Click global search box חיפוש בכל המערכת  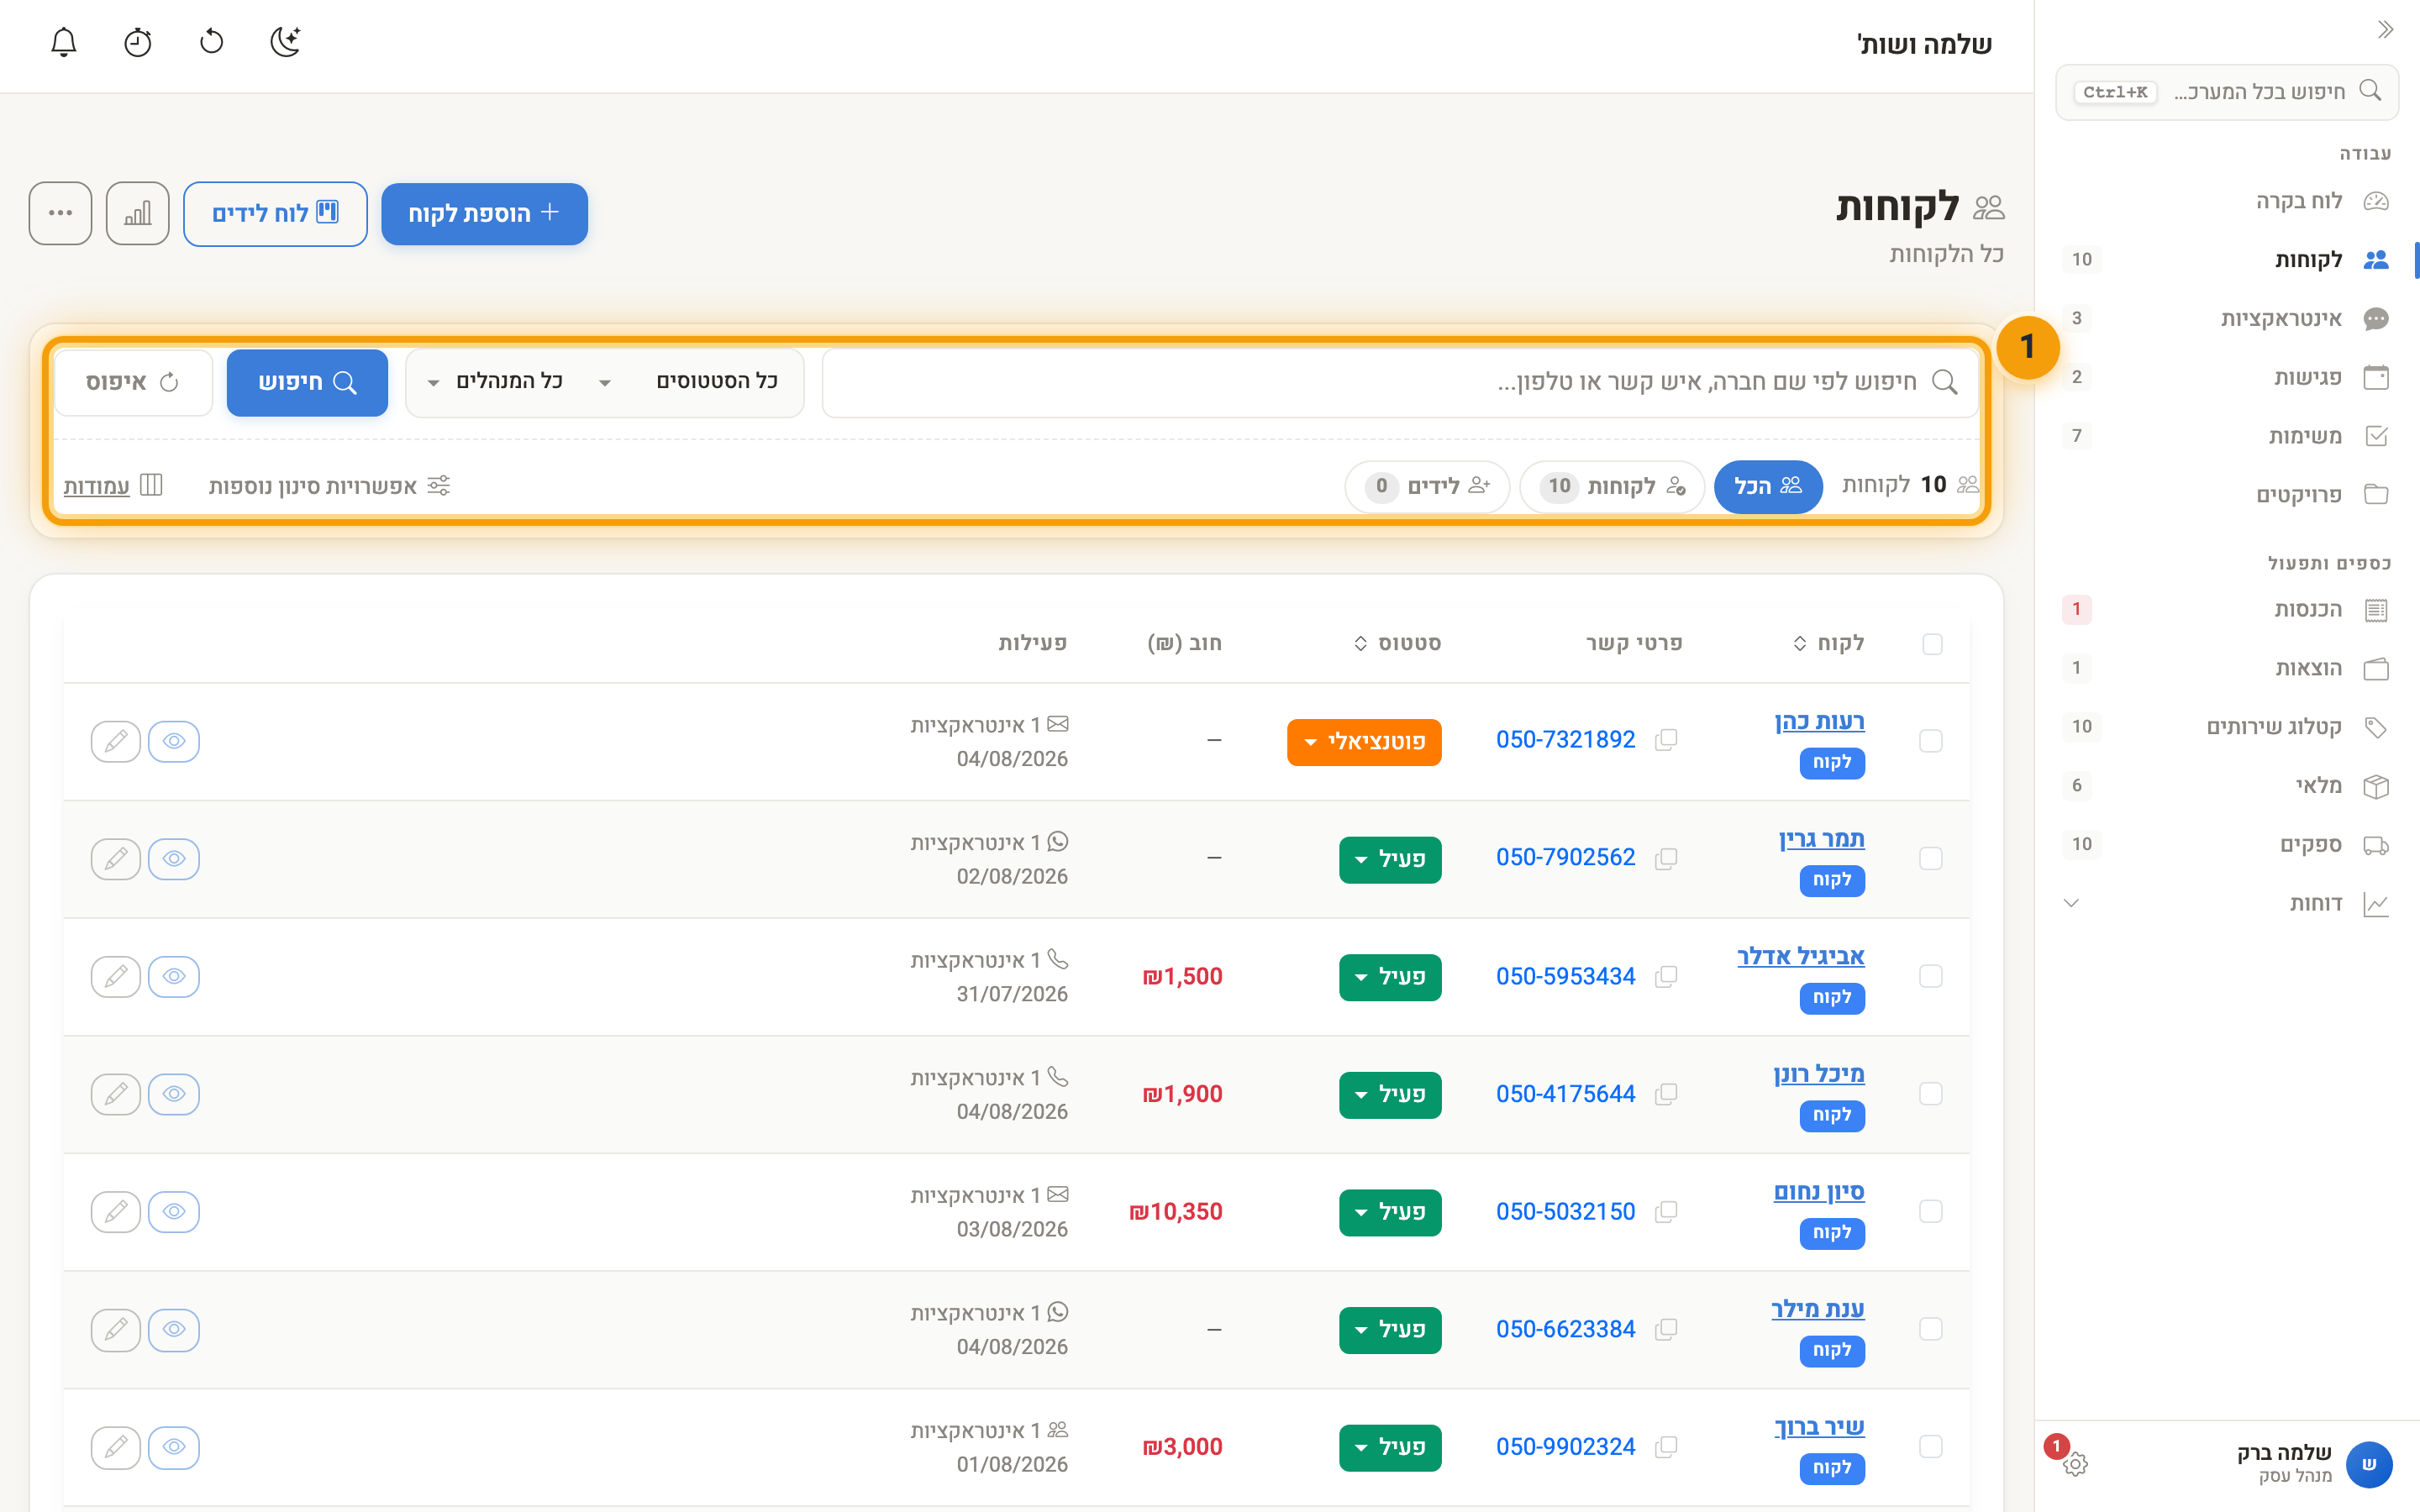[2227, 92]
